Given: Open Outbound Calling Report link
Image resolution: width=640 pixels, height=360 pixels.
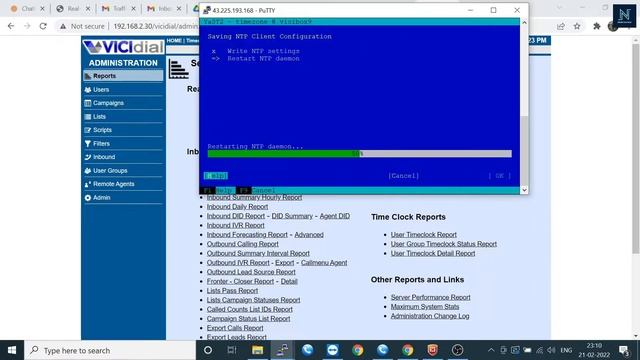Looking at the screenshot, I should pos(242,244).
